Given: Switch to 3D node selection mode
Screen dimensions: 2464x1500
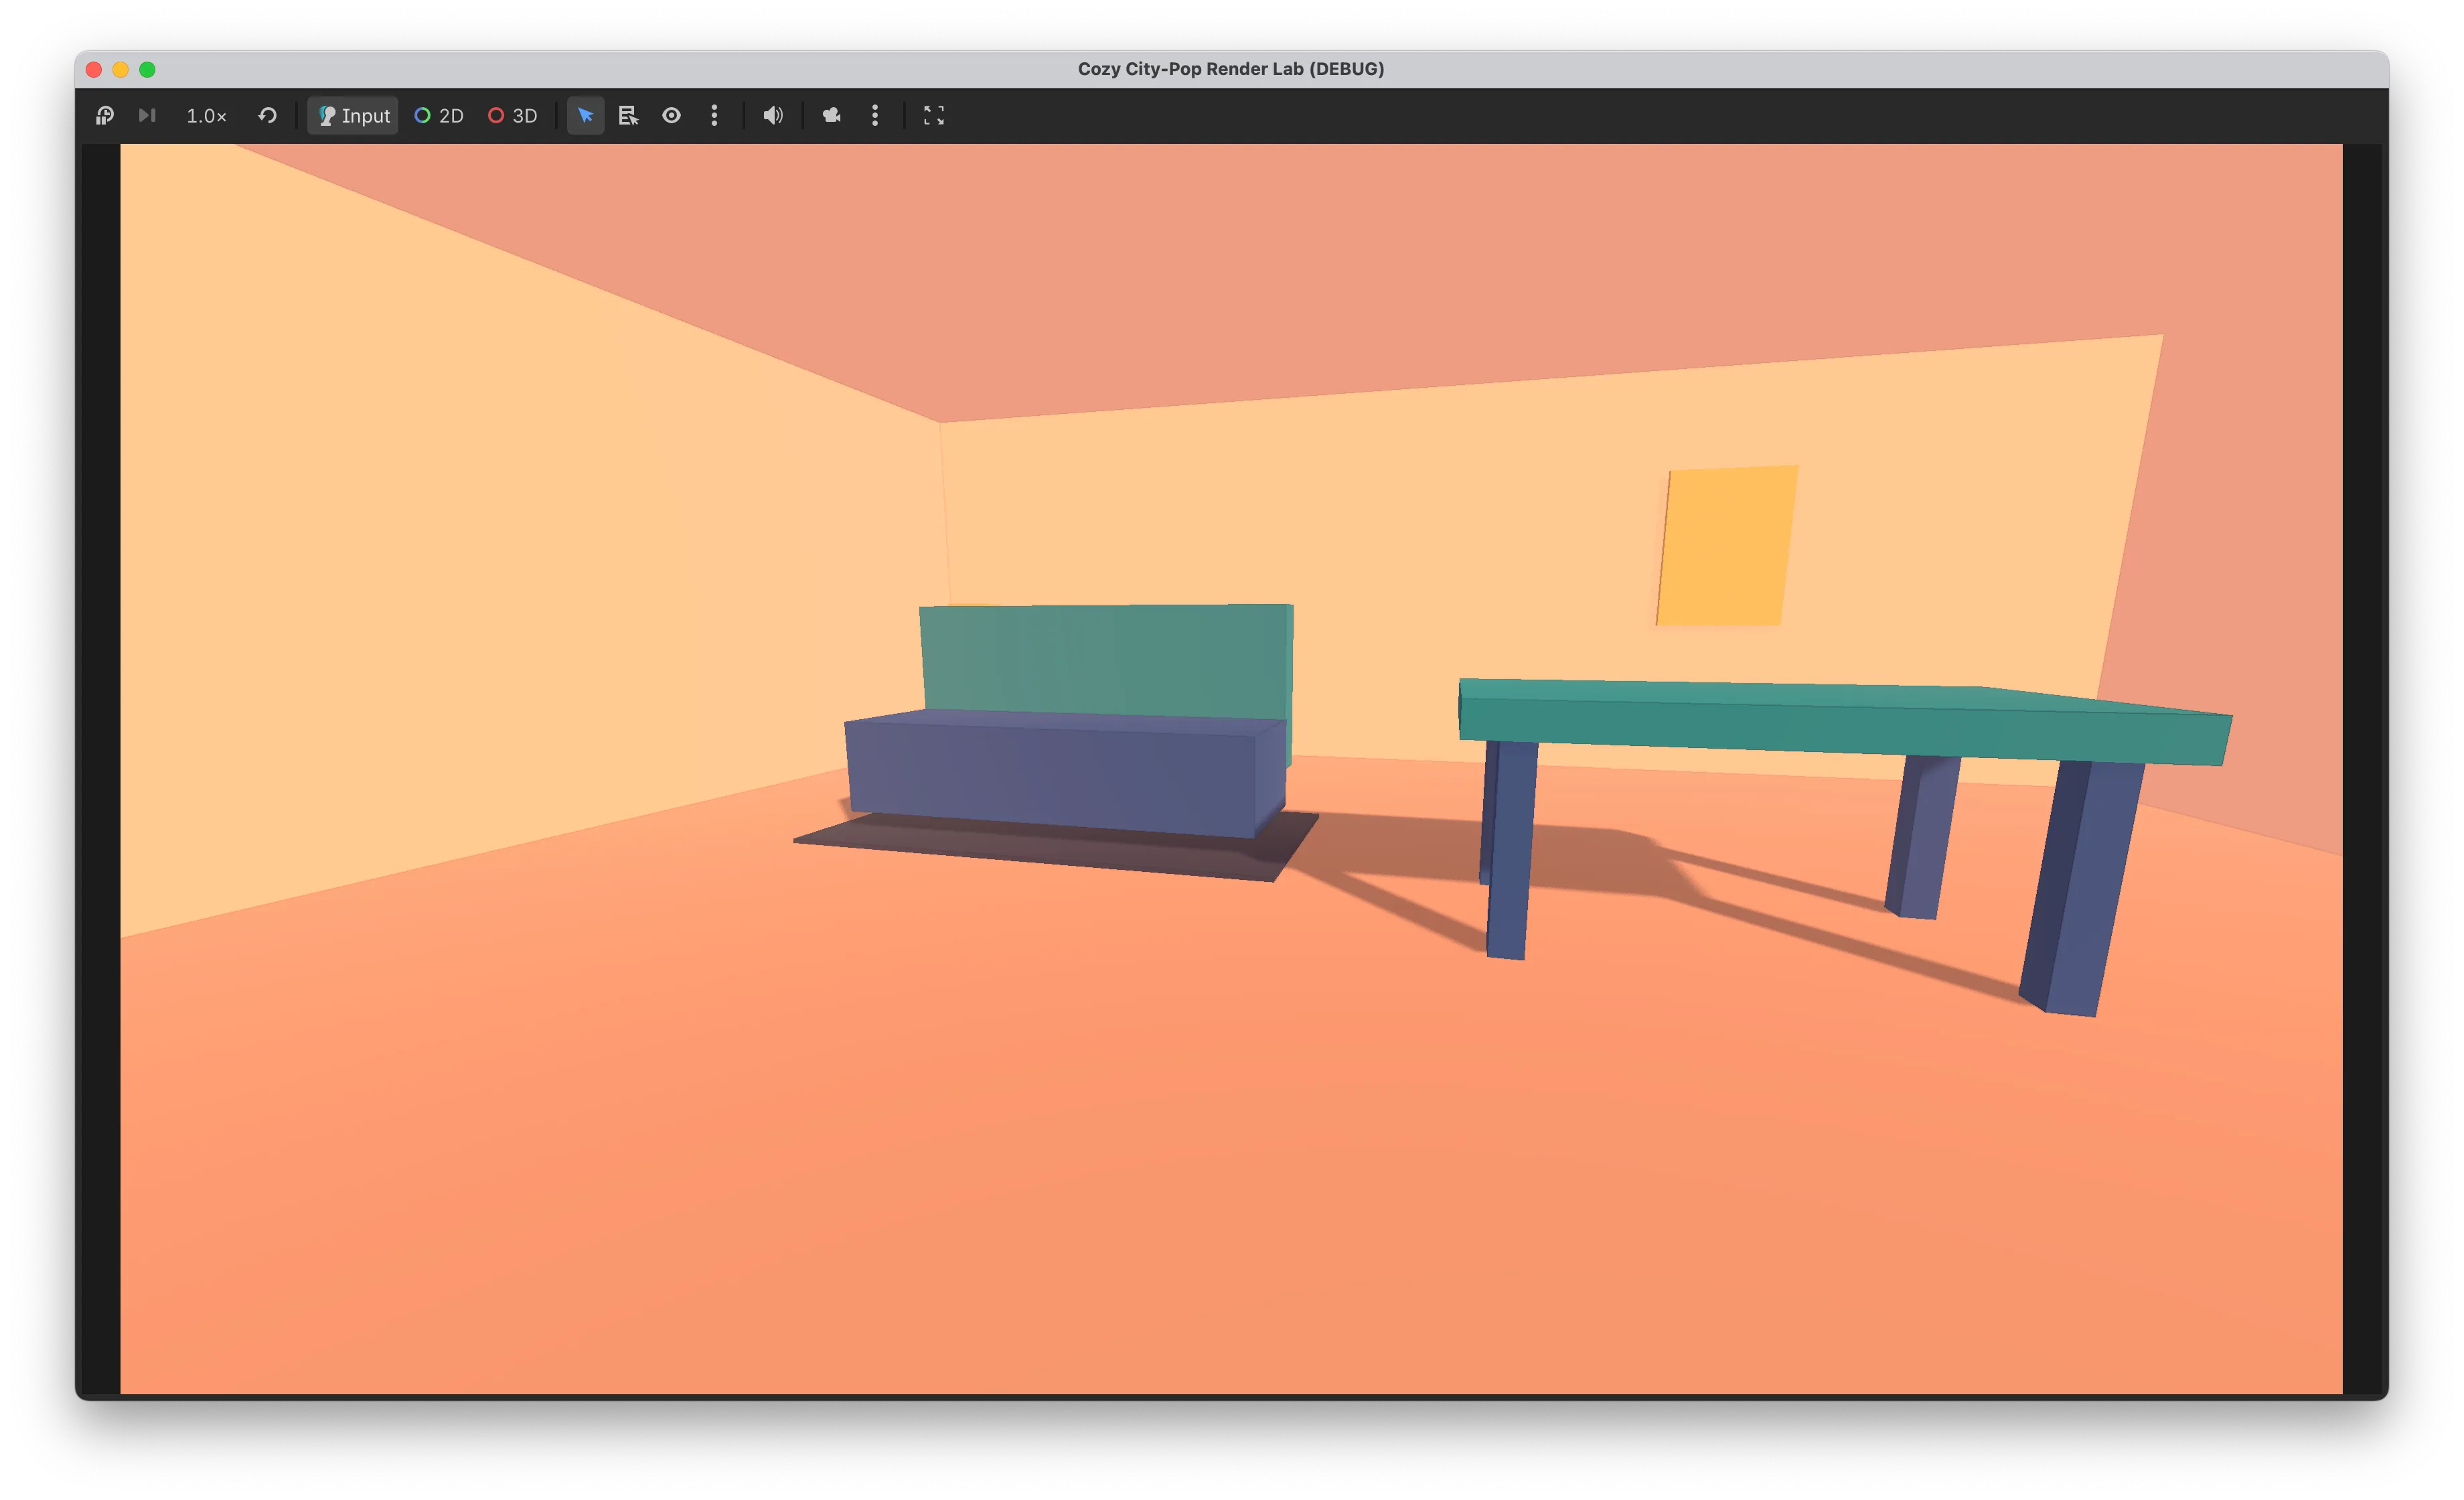Looking at the screenshot, I should point(512,116).
